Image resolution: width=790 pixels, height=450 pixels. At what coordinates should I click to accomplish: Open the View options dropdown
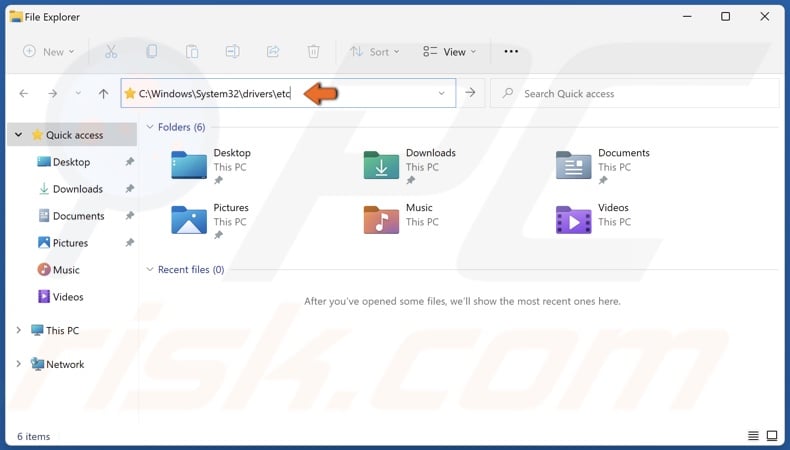point(449,51)
